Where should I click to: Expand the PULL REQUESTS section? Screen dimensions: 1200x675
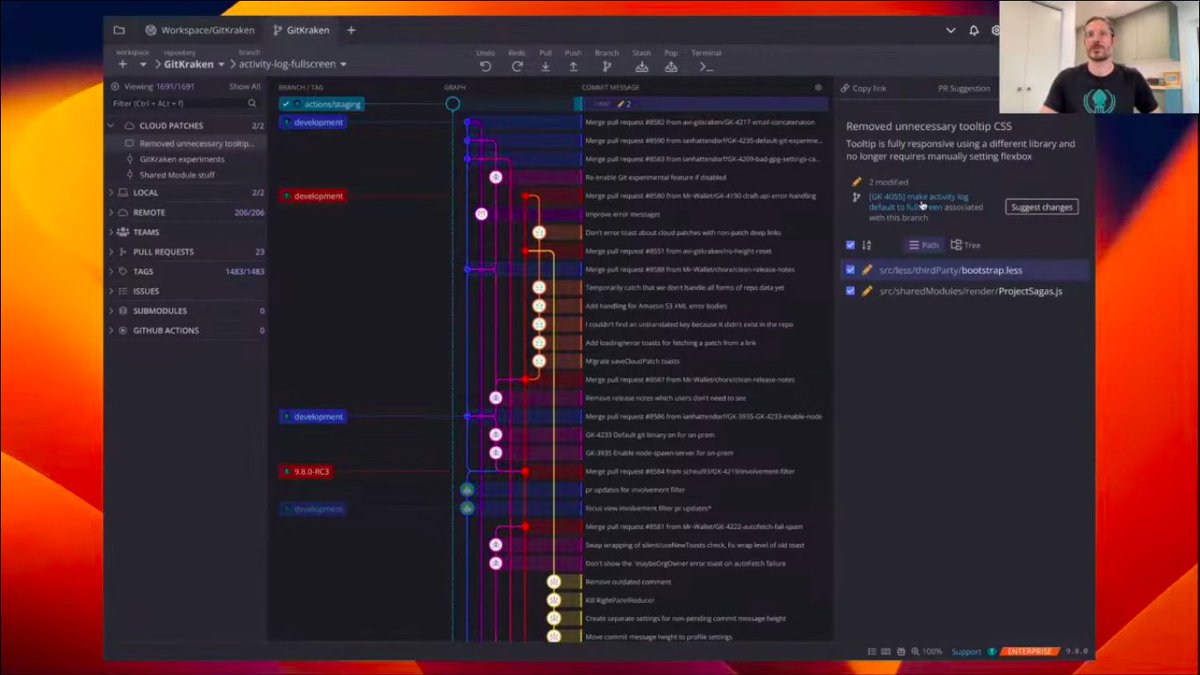click(x=111, y=251)
